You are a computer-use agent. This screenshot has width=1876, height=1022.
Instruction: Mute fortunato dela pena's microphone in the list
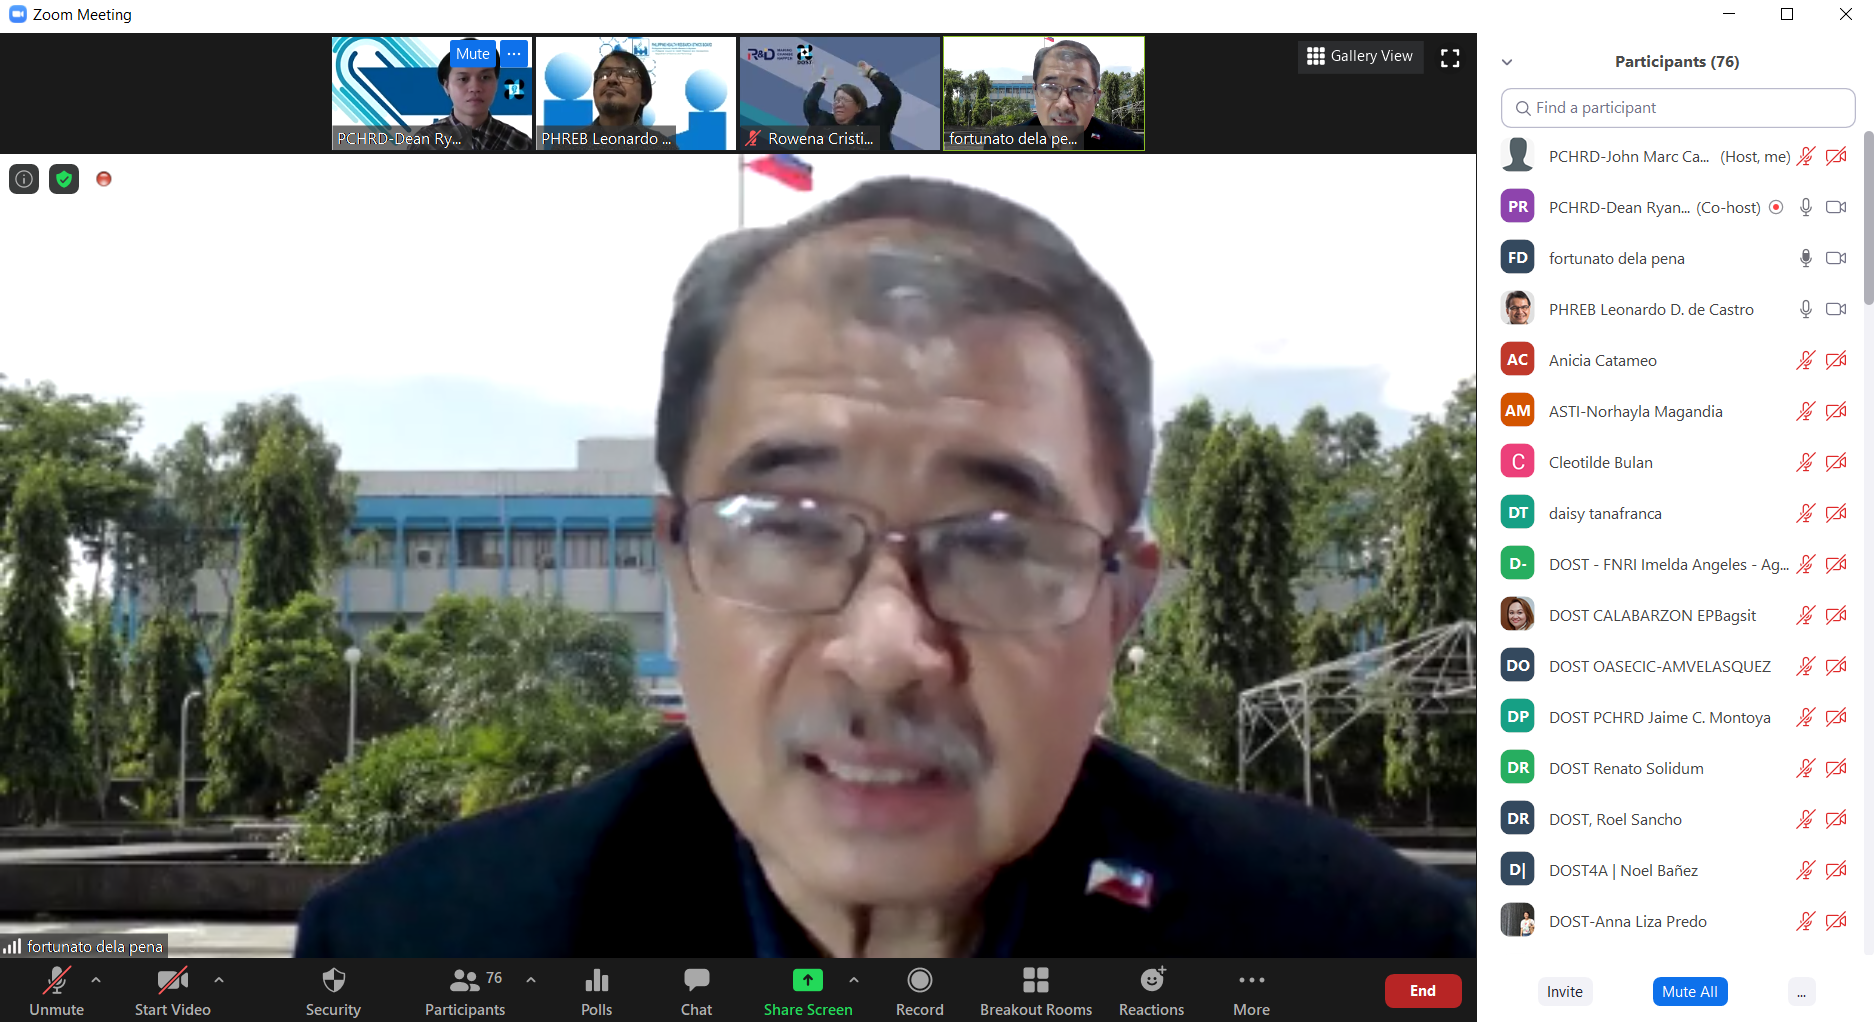coord(1805,258)
